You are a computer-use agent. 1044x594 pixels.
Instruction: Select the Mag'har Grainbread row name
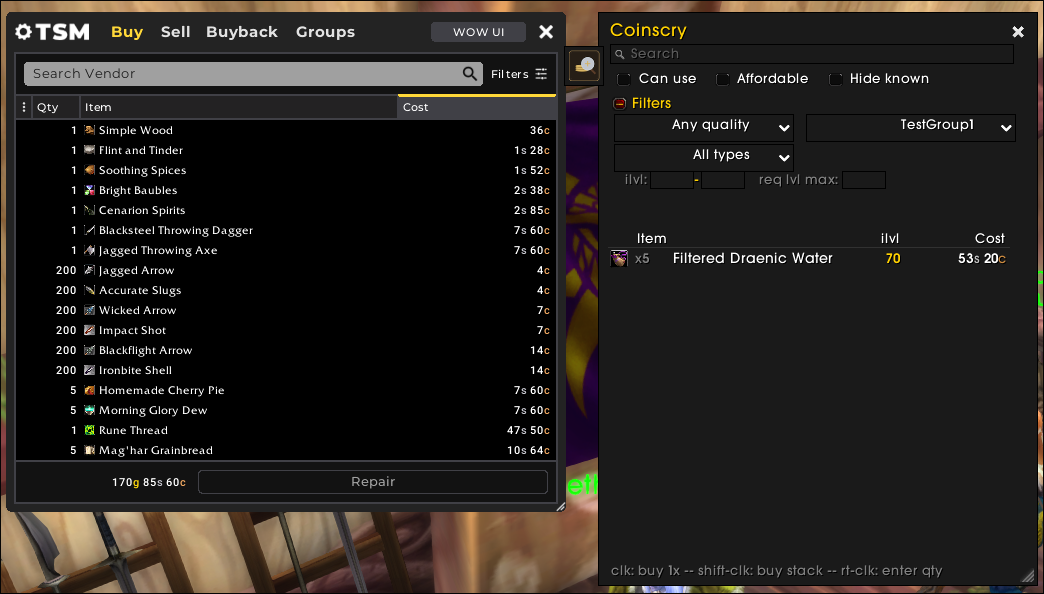[x=156, y=450]
